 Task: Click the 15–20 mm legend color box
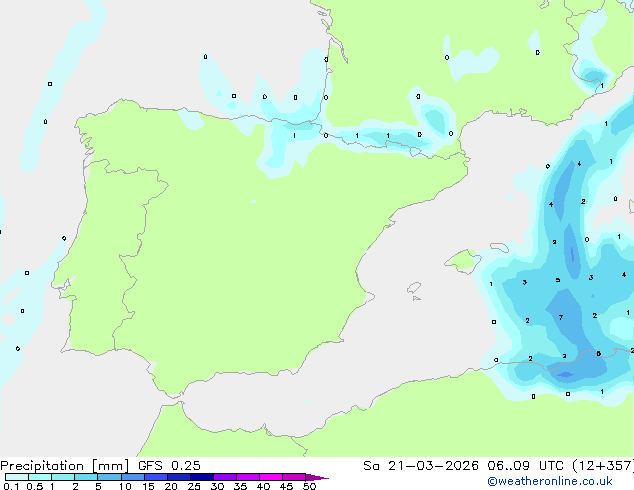point(155,477)
